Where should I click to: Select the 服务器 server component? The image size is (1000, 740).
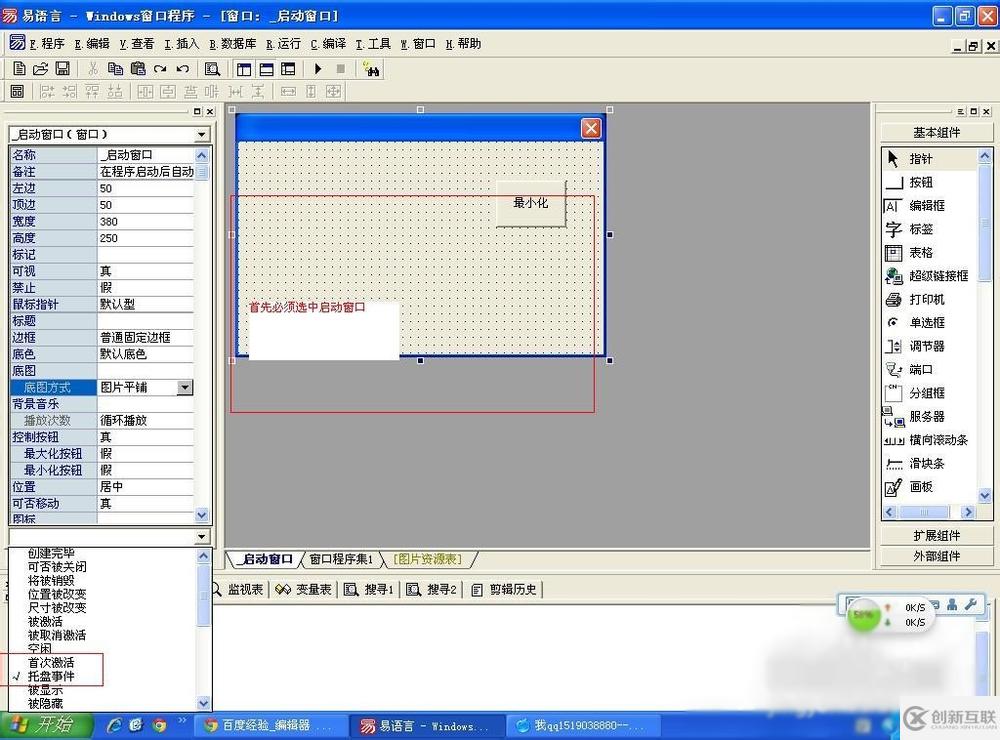click(x=929, y=417)
